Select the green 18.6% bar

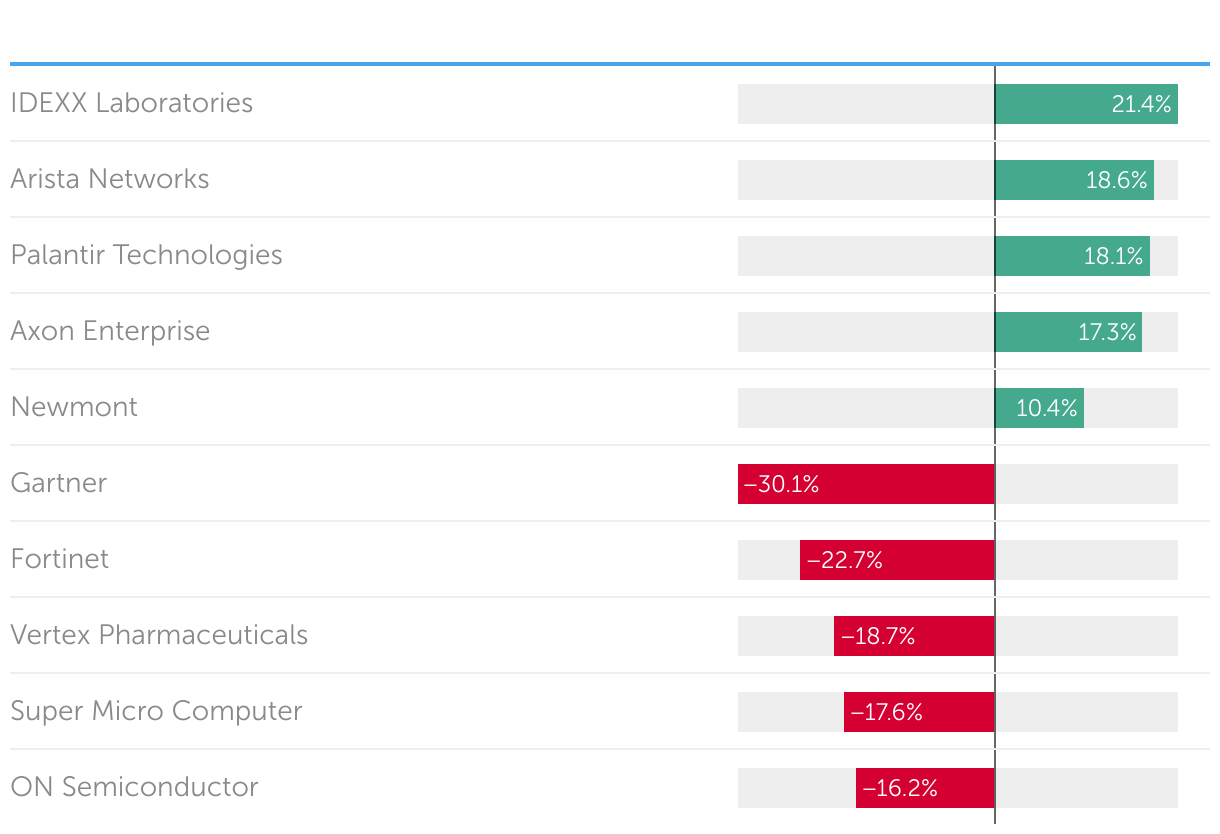point(1074,180)
